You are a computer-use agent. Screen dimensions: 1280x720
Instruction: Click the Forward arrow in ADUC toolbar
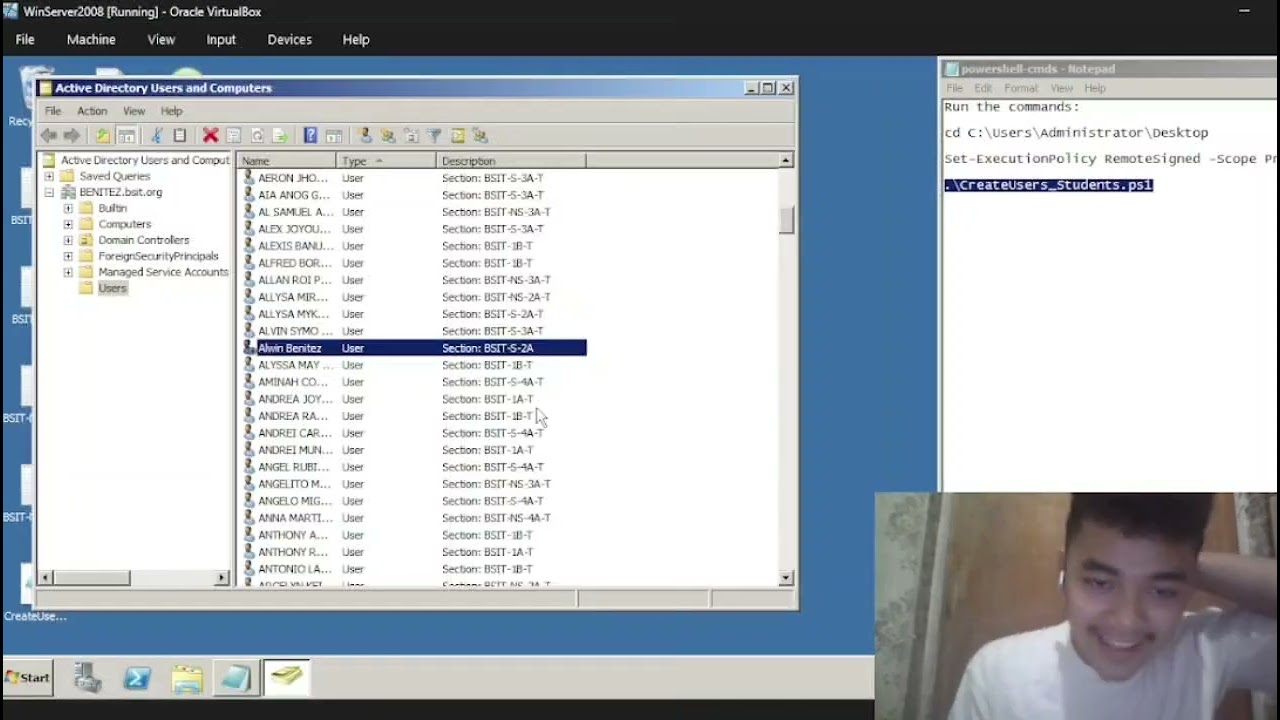pos(72,135)
